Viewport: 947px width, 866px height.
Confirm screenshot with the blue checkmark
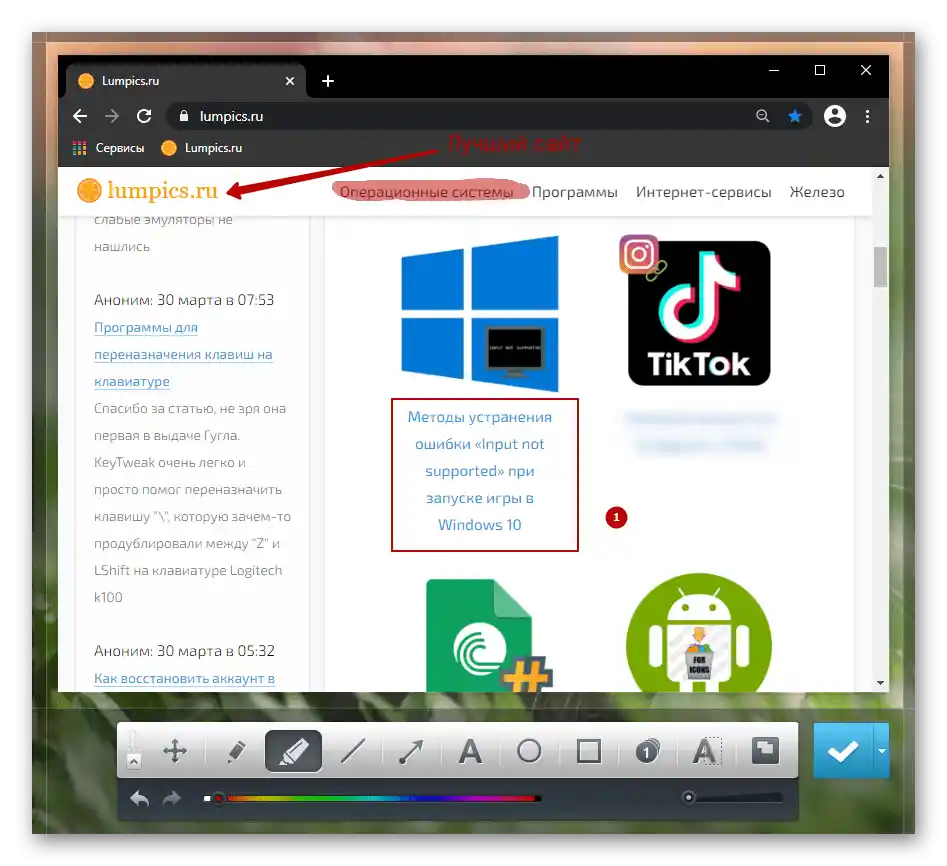click(843, 751)
